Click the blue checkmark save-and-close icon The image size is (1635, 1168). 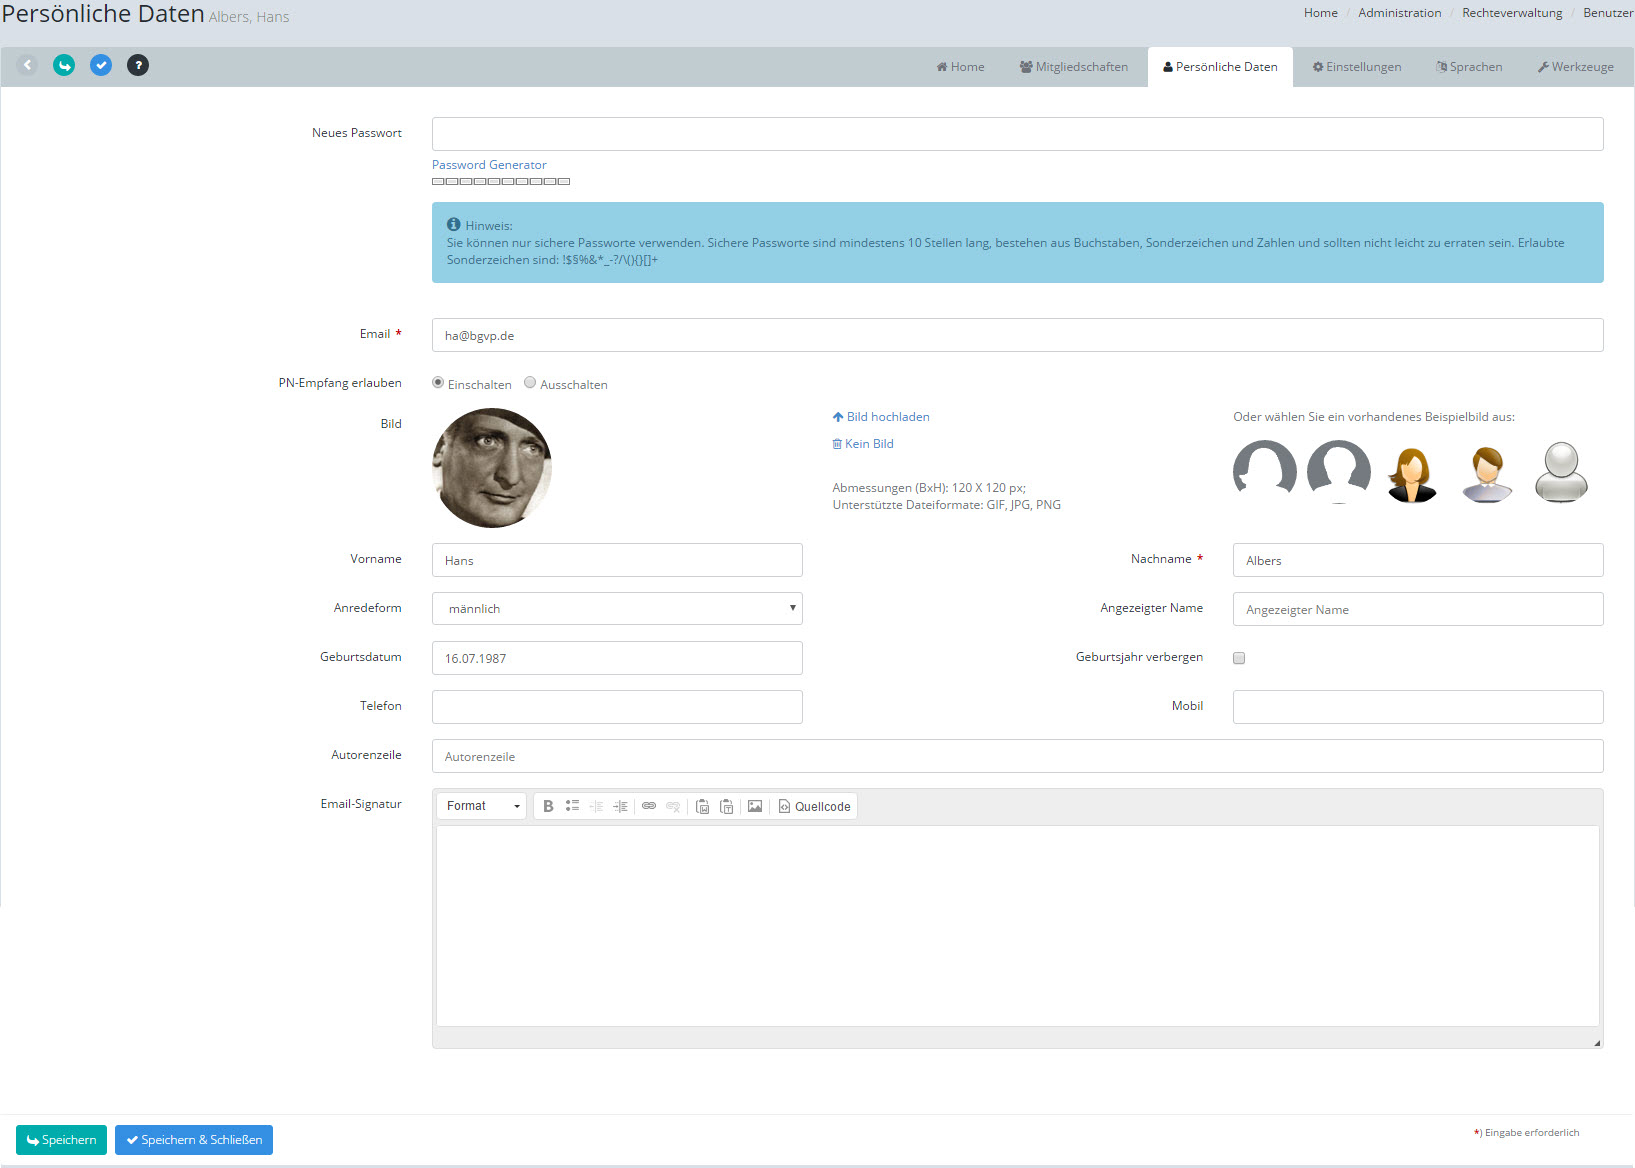point(101,65)
